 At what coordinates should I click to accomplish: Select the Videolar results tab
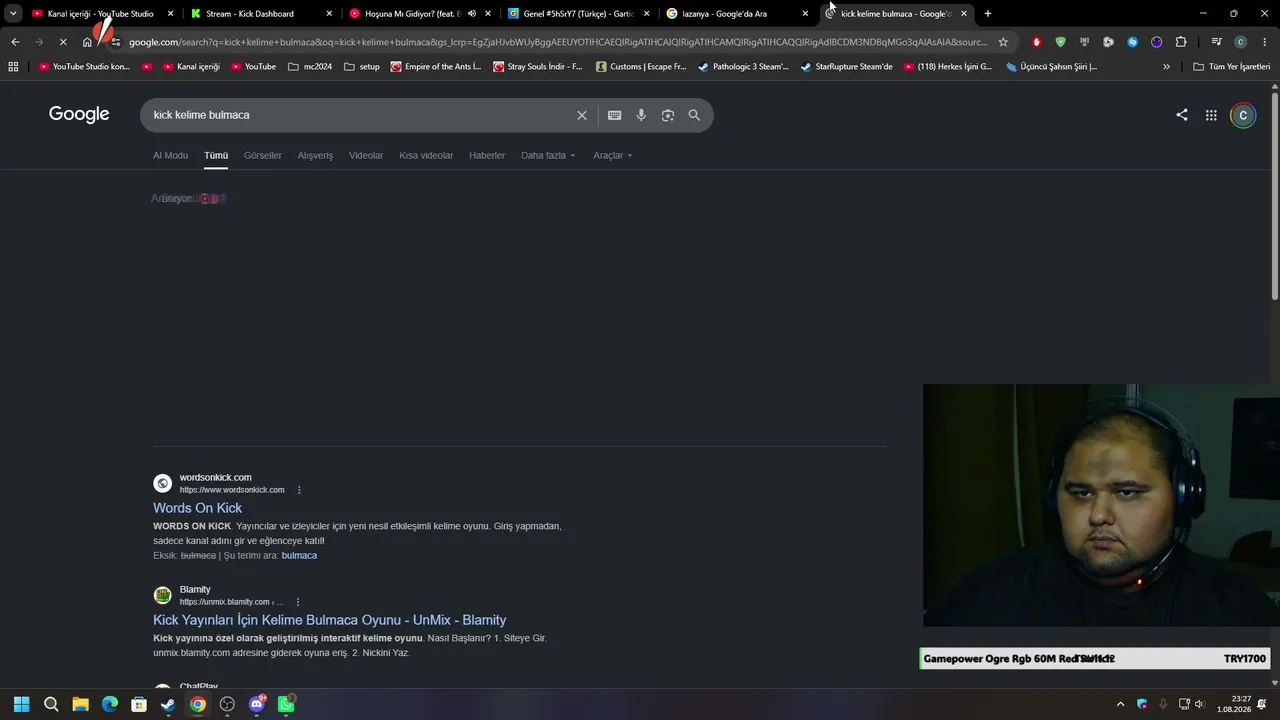pyautogui.click(x=366, y=156)
